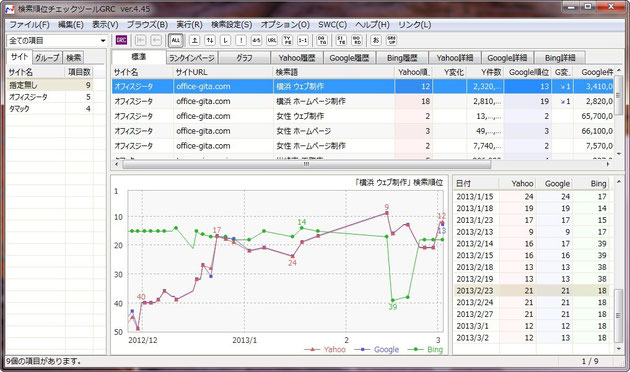Switch to the Google履歴 tab
This screenshot has height=372, width=630.
[349, 58]
